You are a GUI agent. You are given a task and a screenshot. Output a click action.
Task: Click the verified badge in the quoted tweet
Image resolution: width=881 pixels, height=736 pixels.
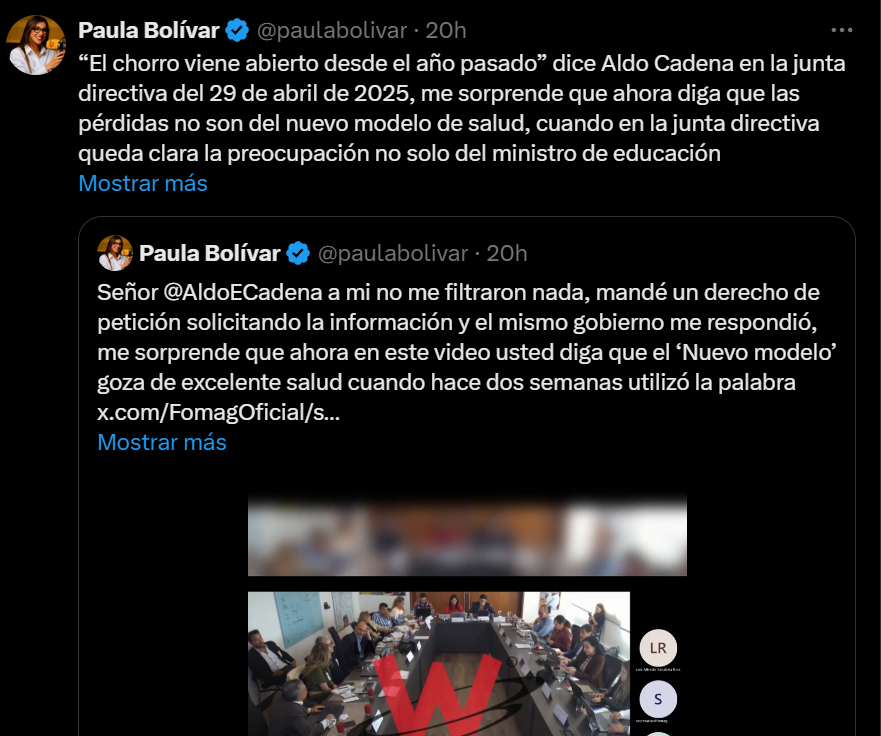[x=298, y=253]
